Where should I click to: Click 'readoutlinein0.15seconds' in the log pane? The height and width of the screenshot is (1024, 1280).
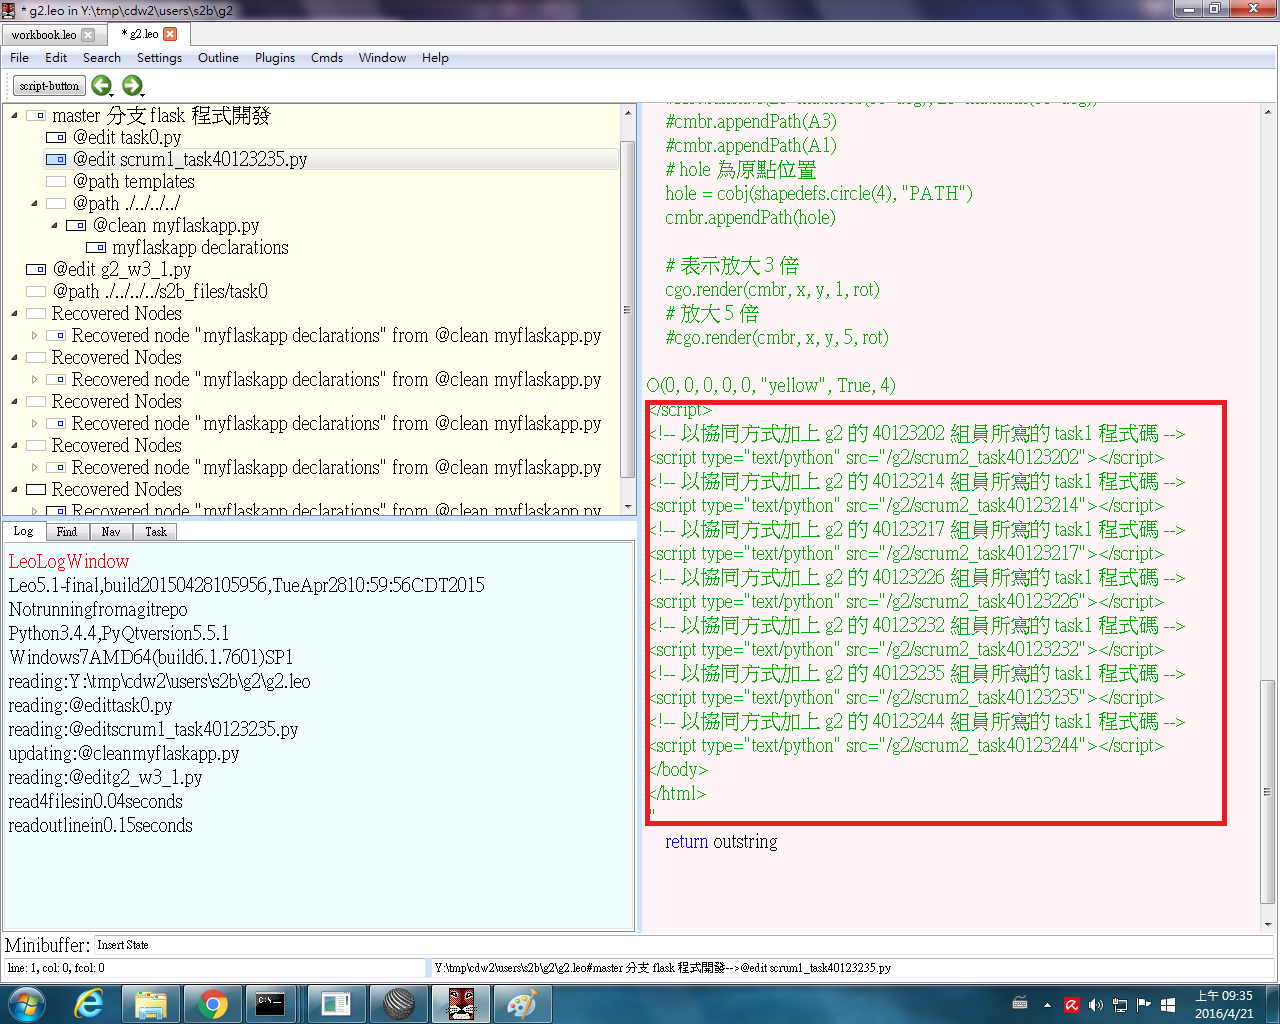pos(100,826)
